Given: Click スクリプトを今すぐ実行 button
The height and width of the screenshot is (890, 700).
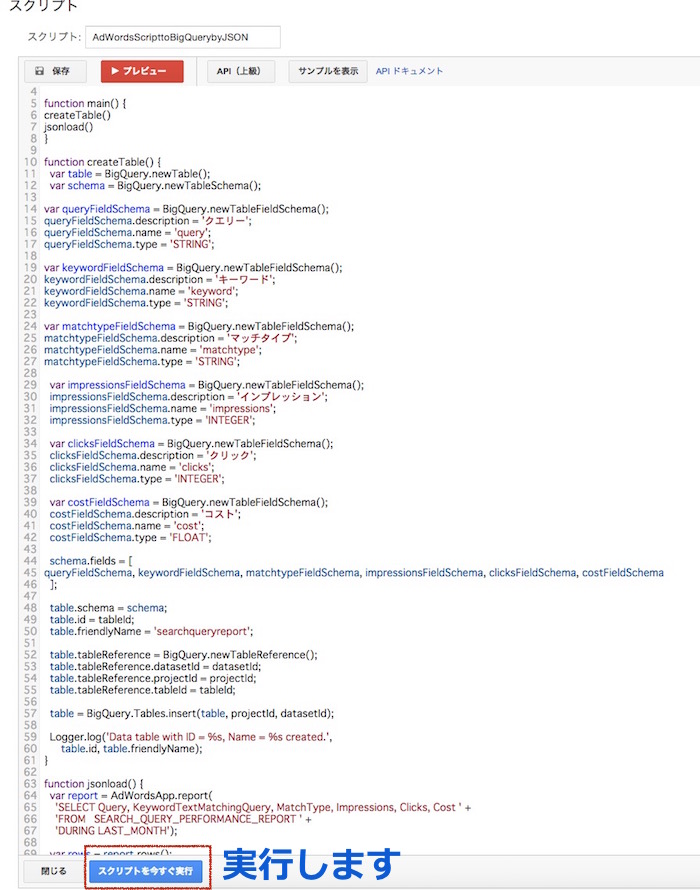Looking at the screenshot, I should point(145,871).
